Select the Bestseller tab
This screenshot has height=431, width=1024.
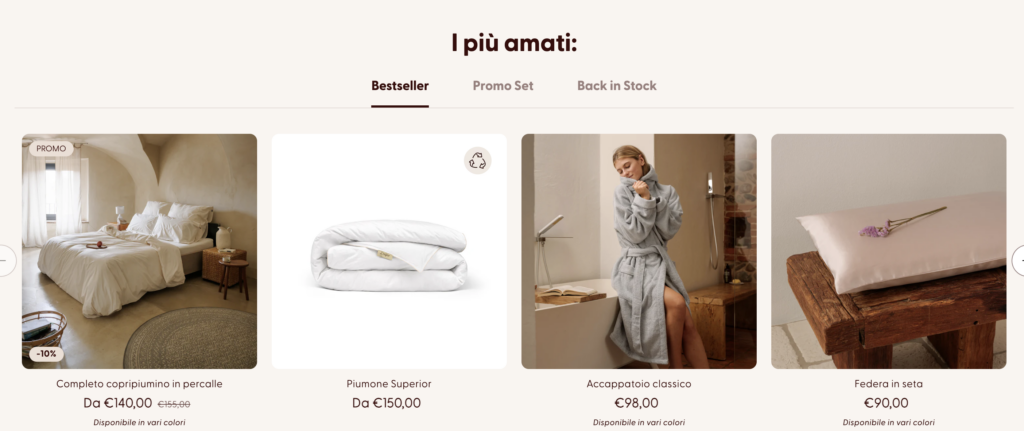tap(400, 86)
